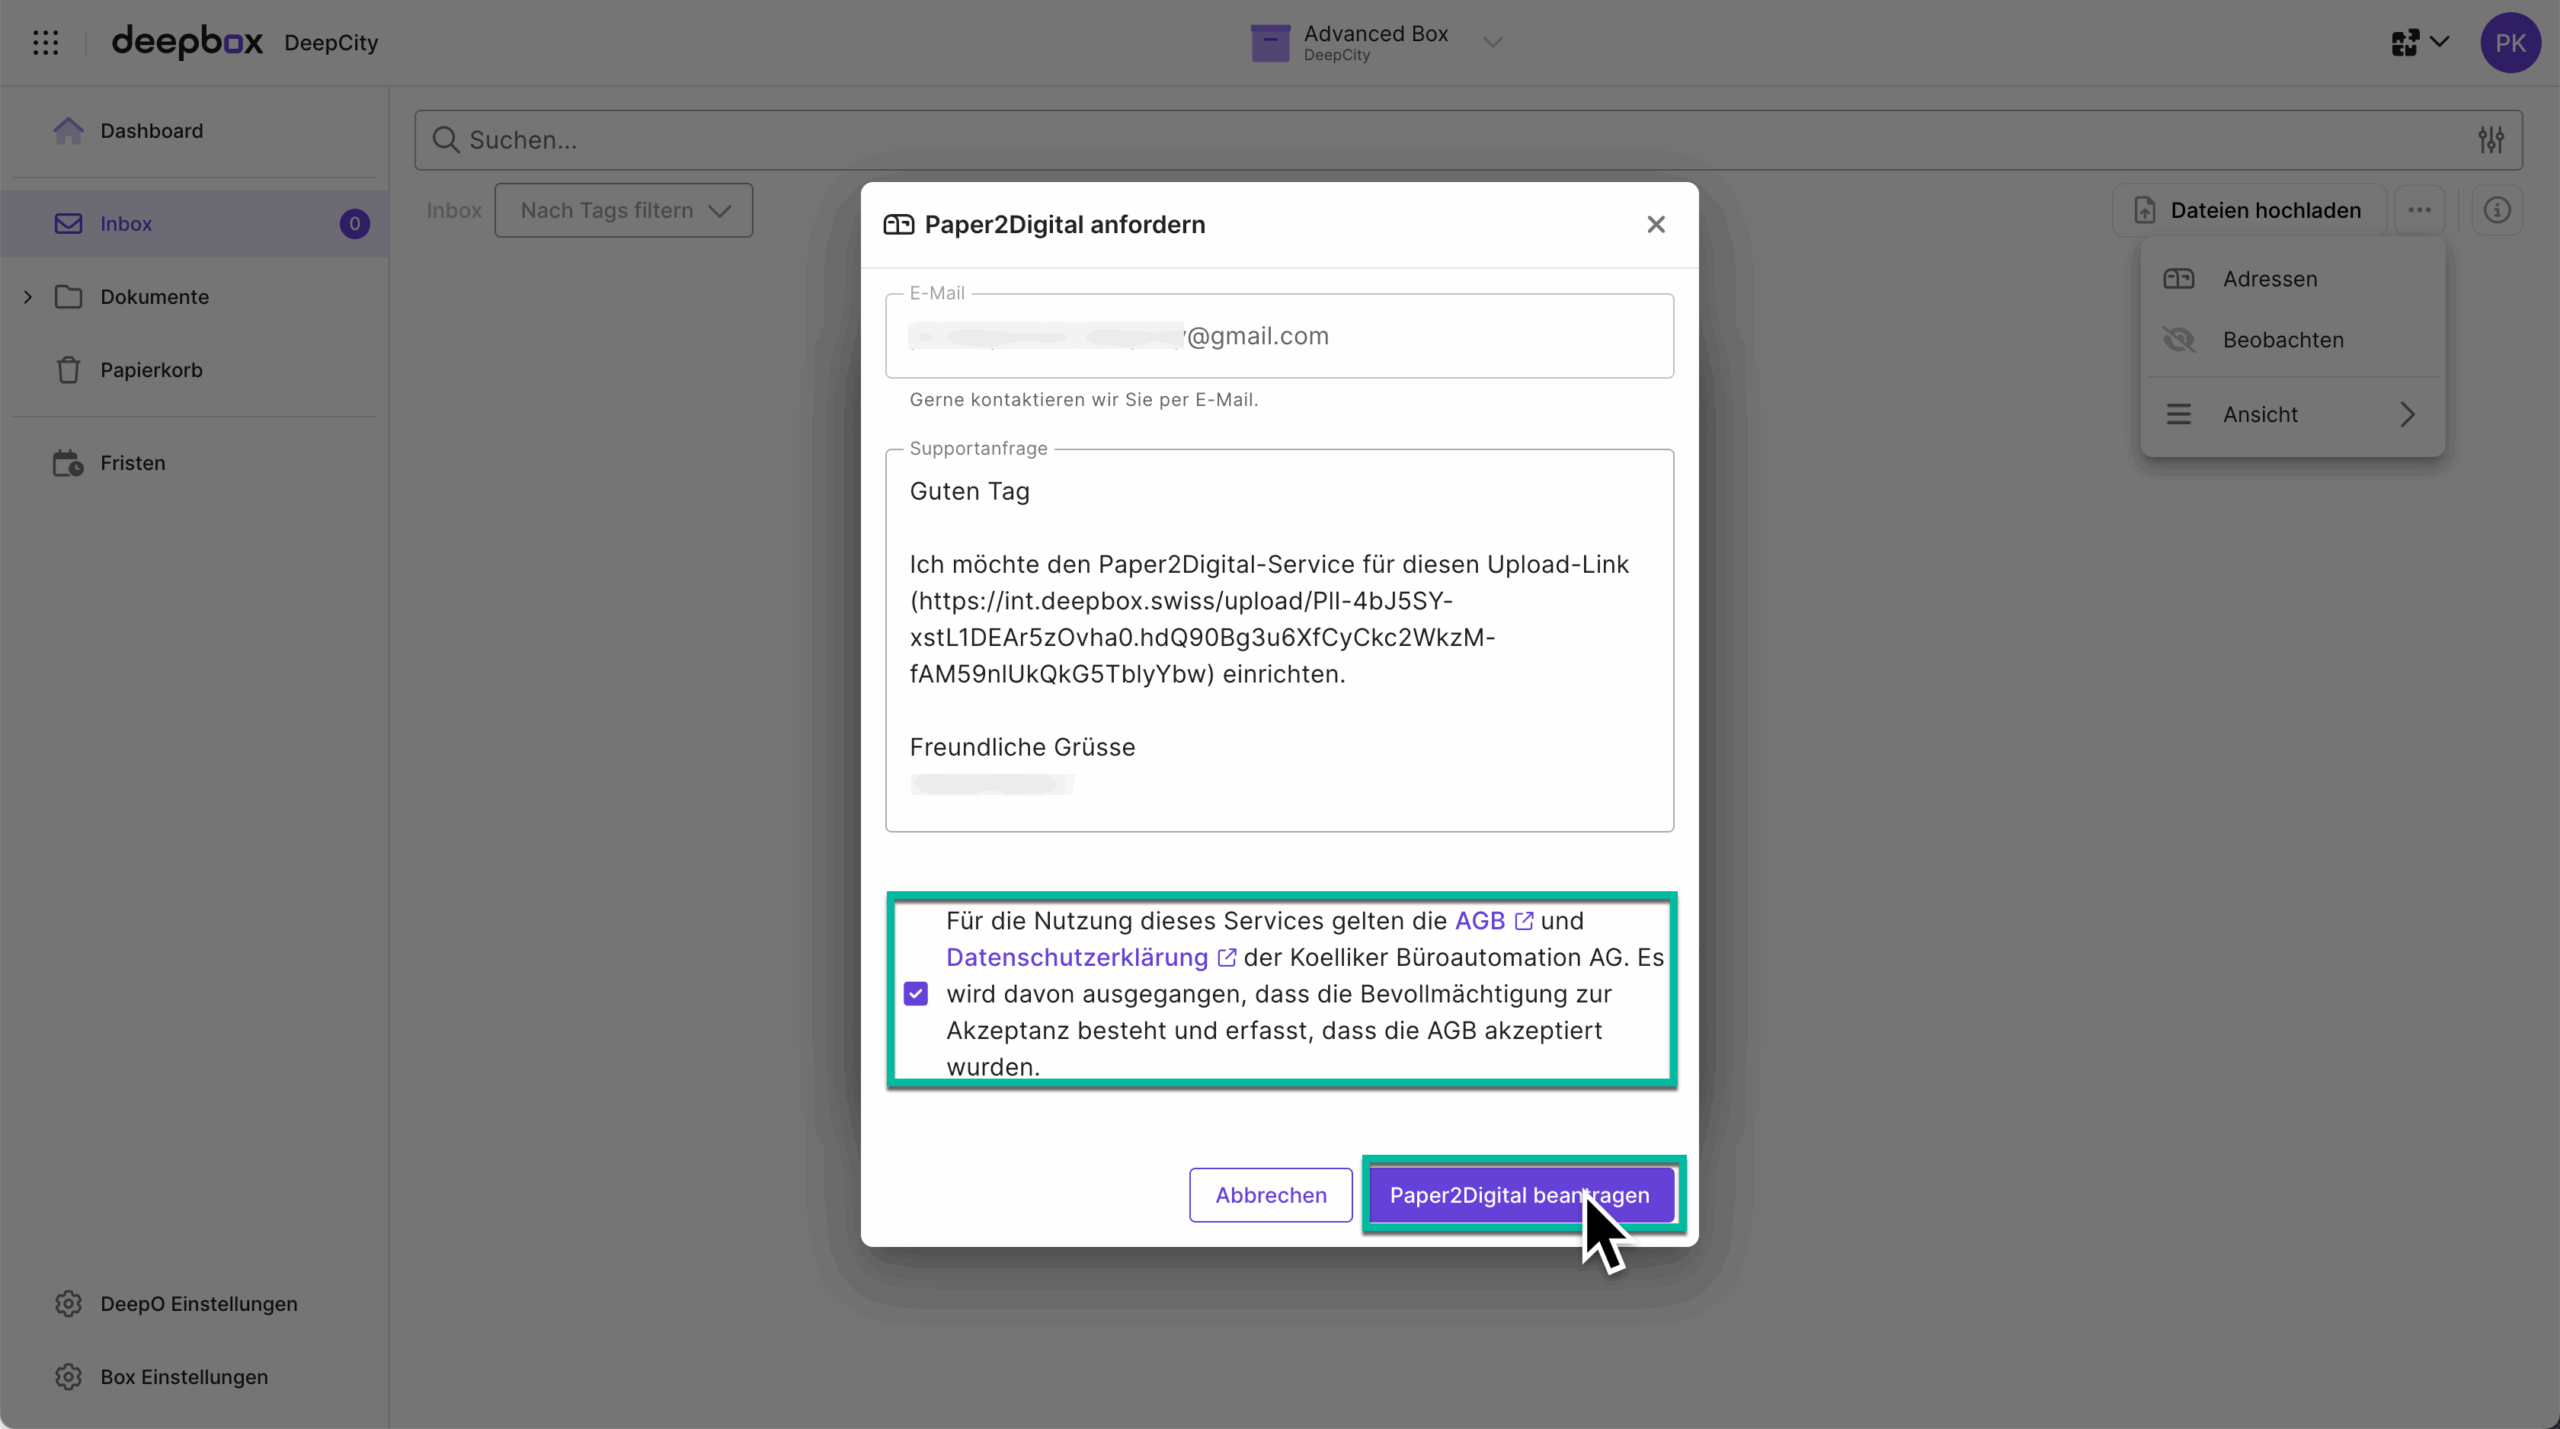The width and height of the screenshot is (2560, 1429).
Task: Open the info panel icon
Action: [x=2497, y=210]
